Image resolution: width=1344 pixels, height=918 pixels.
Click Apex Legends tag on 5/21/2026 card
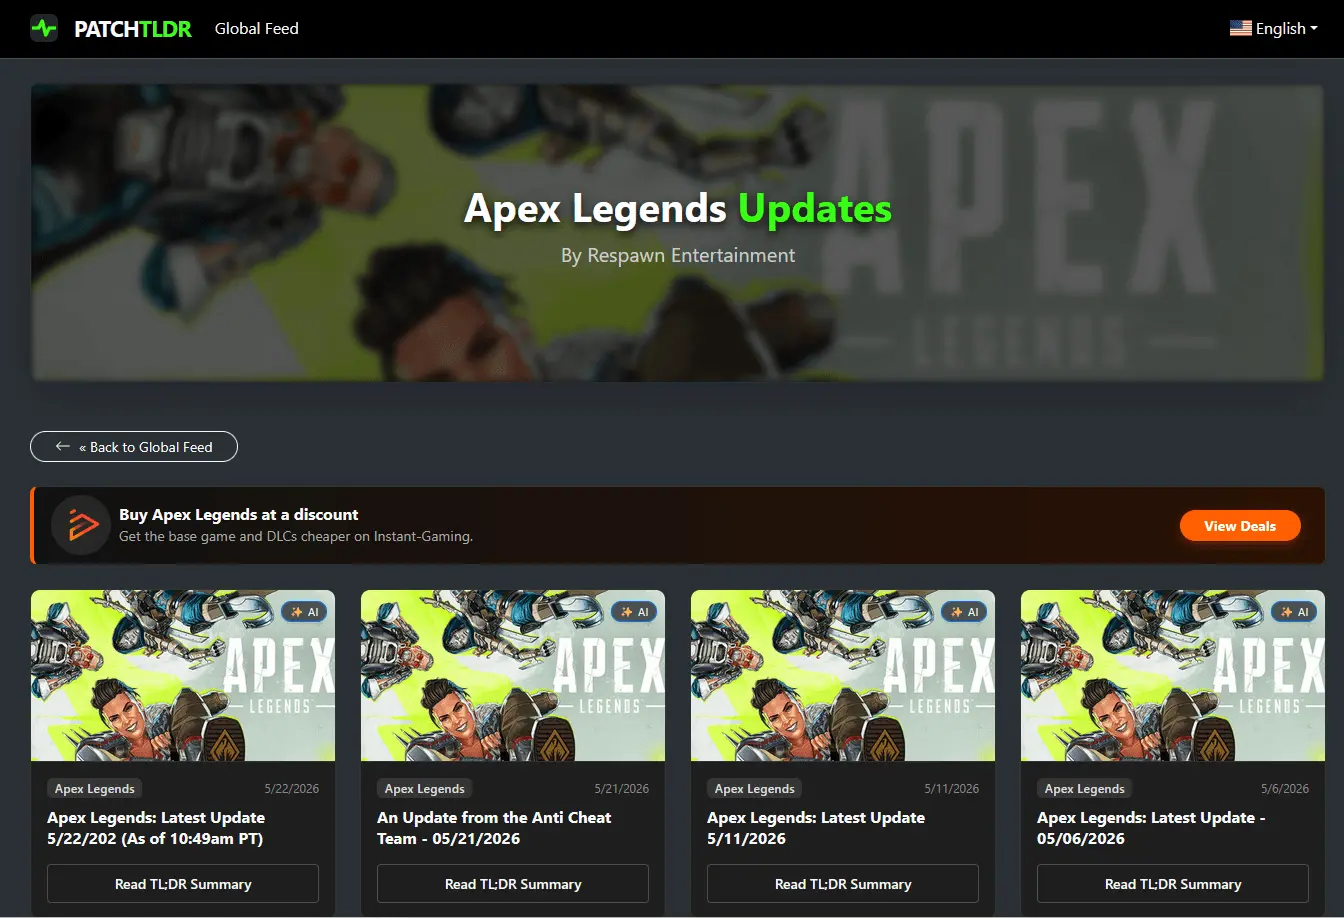pos(425,789)
